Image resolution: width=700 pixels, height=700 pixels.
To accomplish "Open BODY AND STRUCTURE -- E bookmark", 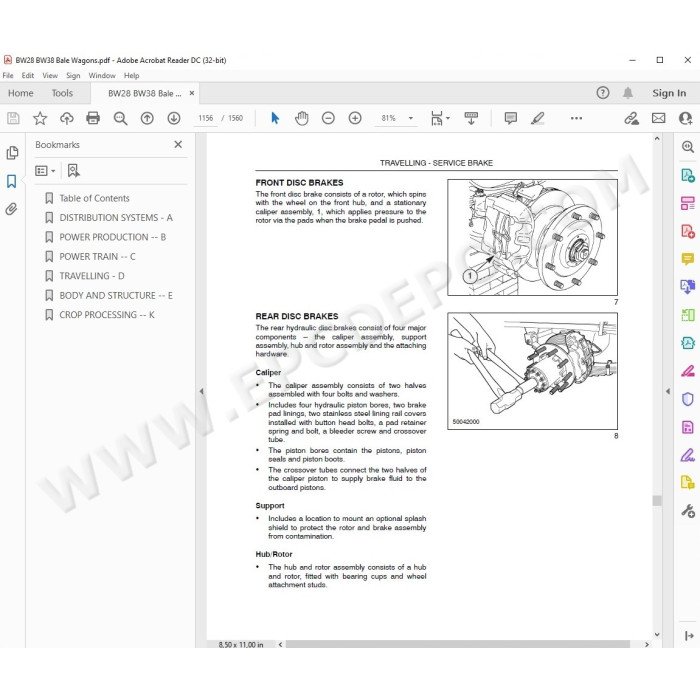I will click(116, 296).
